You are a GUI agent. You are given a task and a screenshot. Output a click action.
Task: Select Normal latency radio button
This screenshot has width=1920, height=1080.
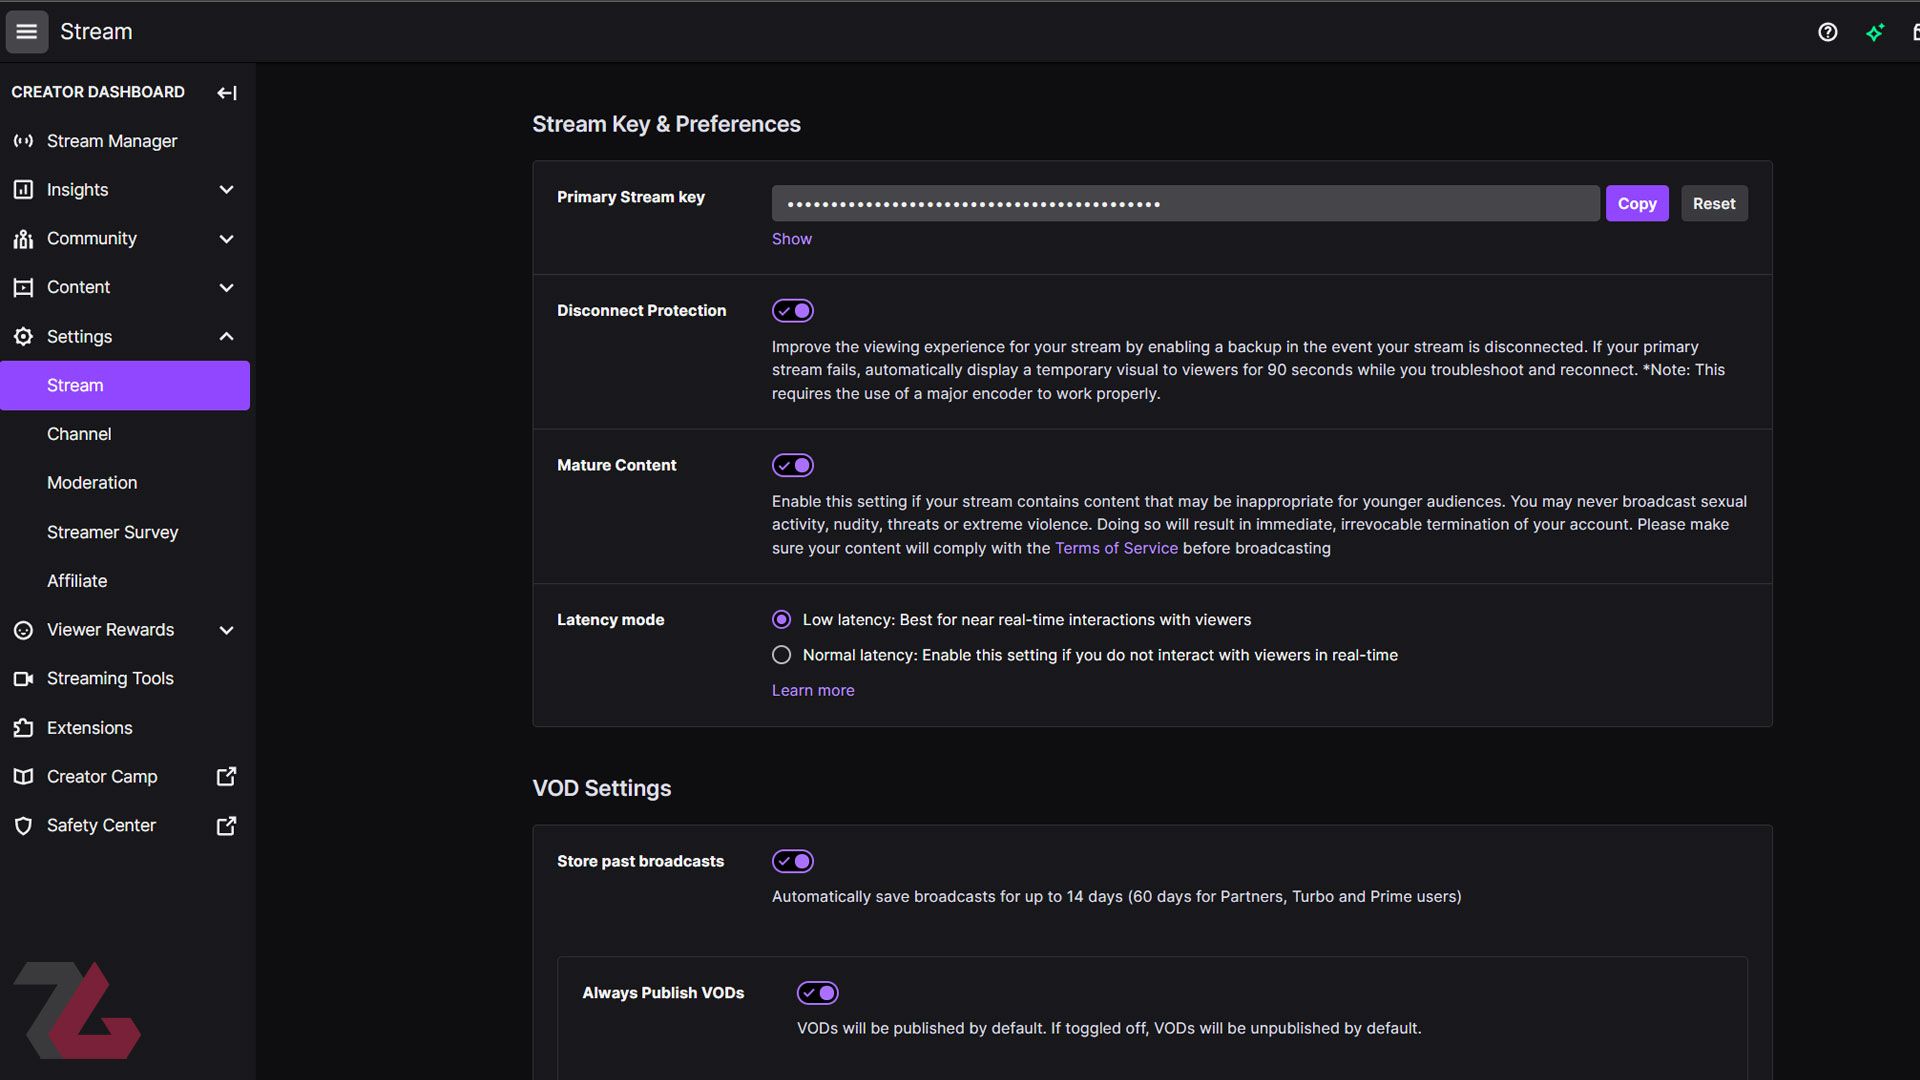point(779,655)
